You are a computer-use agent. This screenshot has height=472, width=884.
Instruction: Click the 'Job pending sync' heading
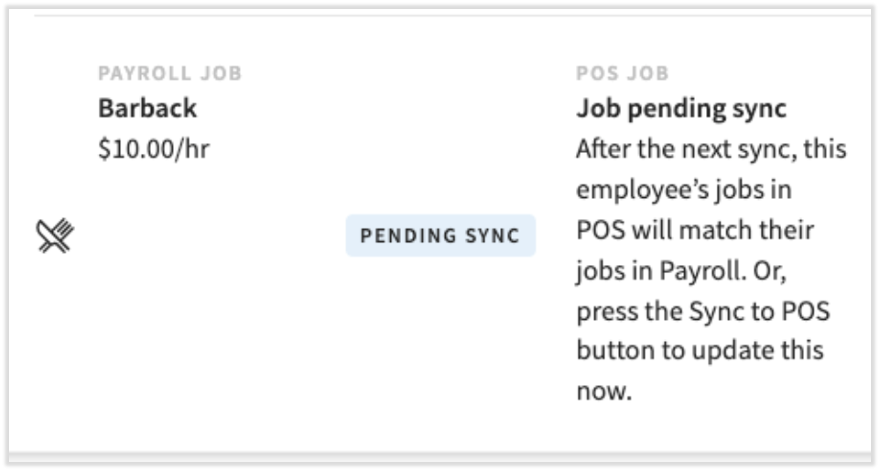[x=681, y=108]
